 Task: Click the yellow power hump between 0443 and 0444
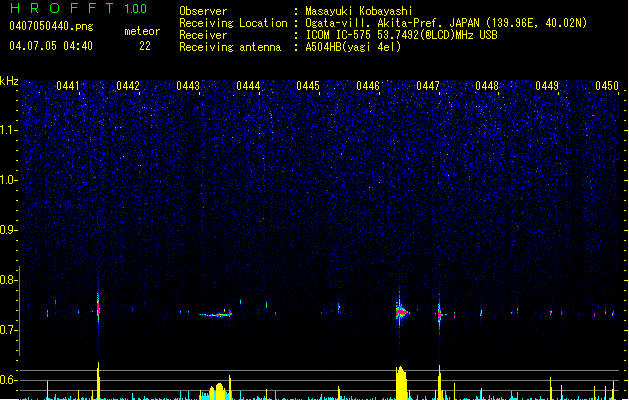coord(217,392)
